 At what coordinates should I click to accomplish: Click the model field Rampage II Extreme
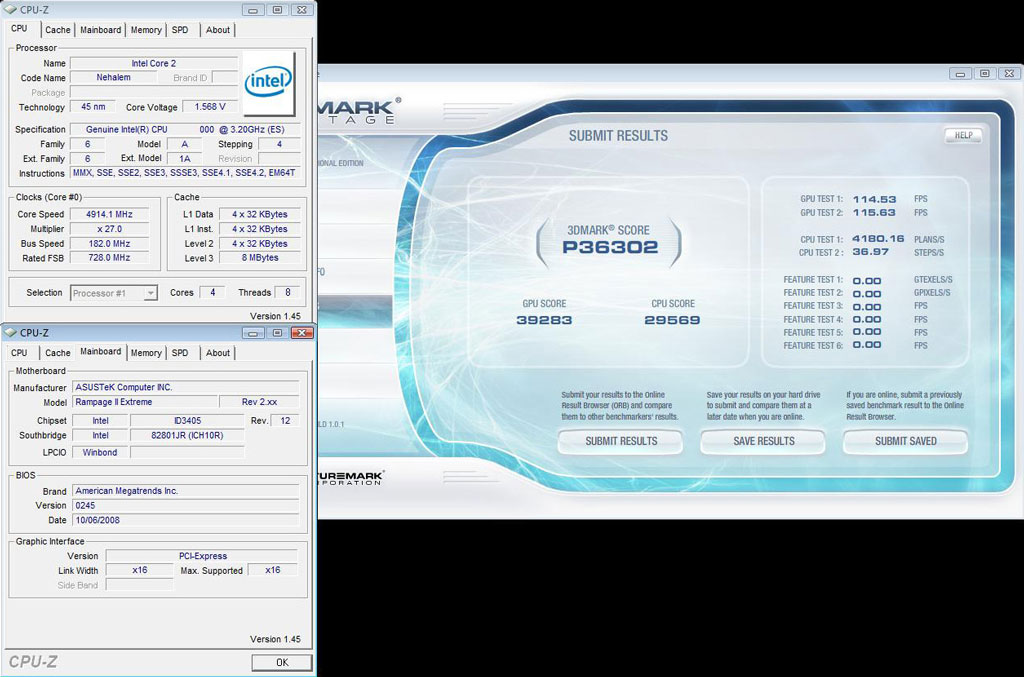[144, 402]
